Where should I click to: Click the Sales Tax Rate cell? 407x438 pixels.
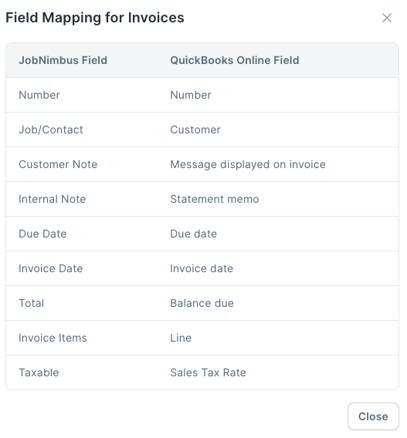[208, 372]
